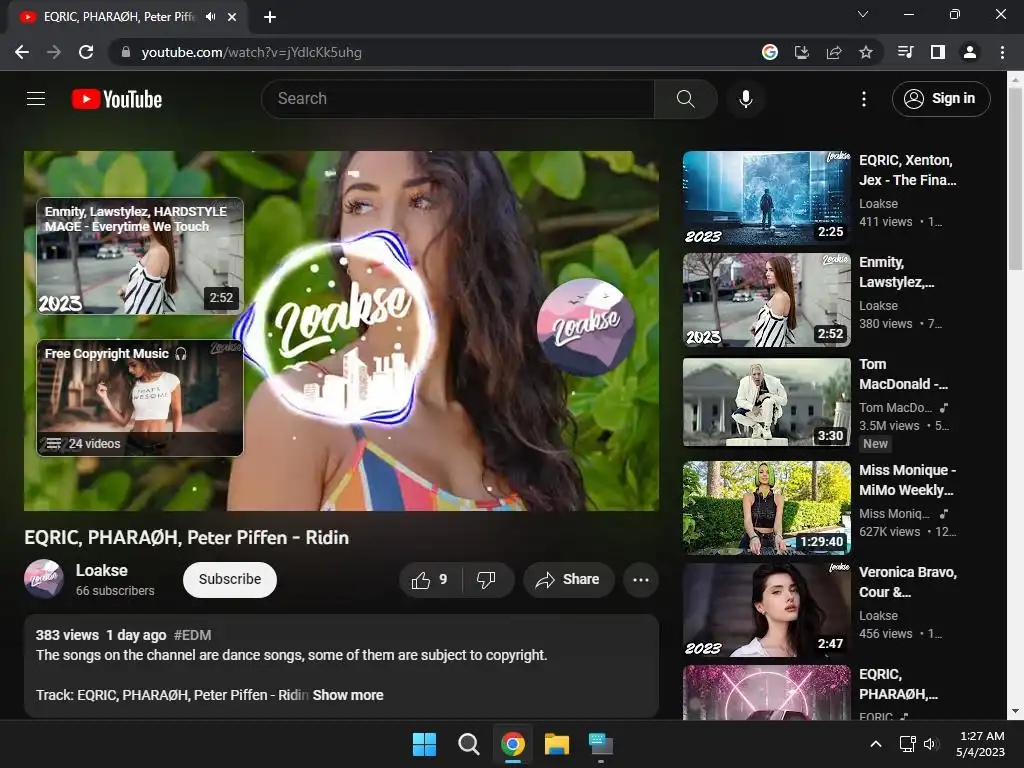Open Loakse channel name link
The height and width of the screenshot is (768, 1024).
(x=101, y=570)
